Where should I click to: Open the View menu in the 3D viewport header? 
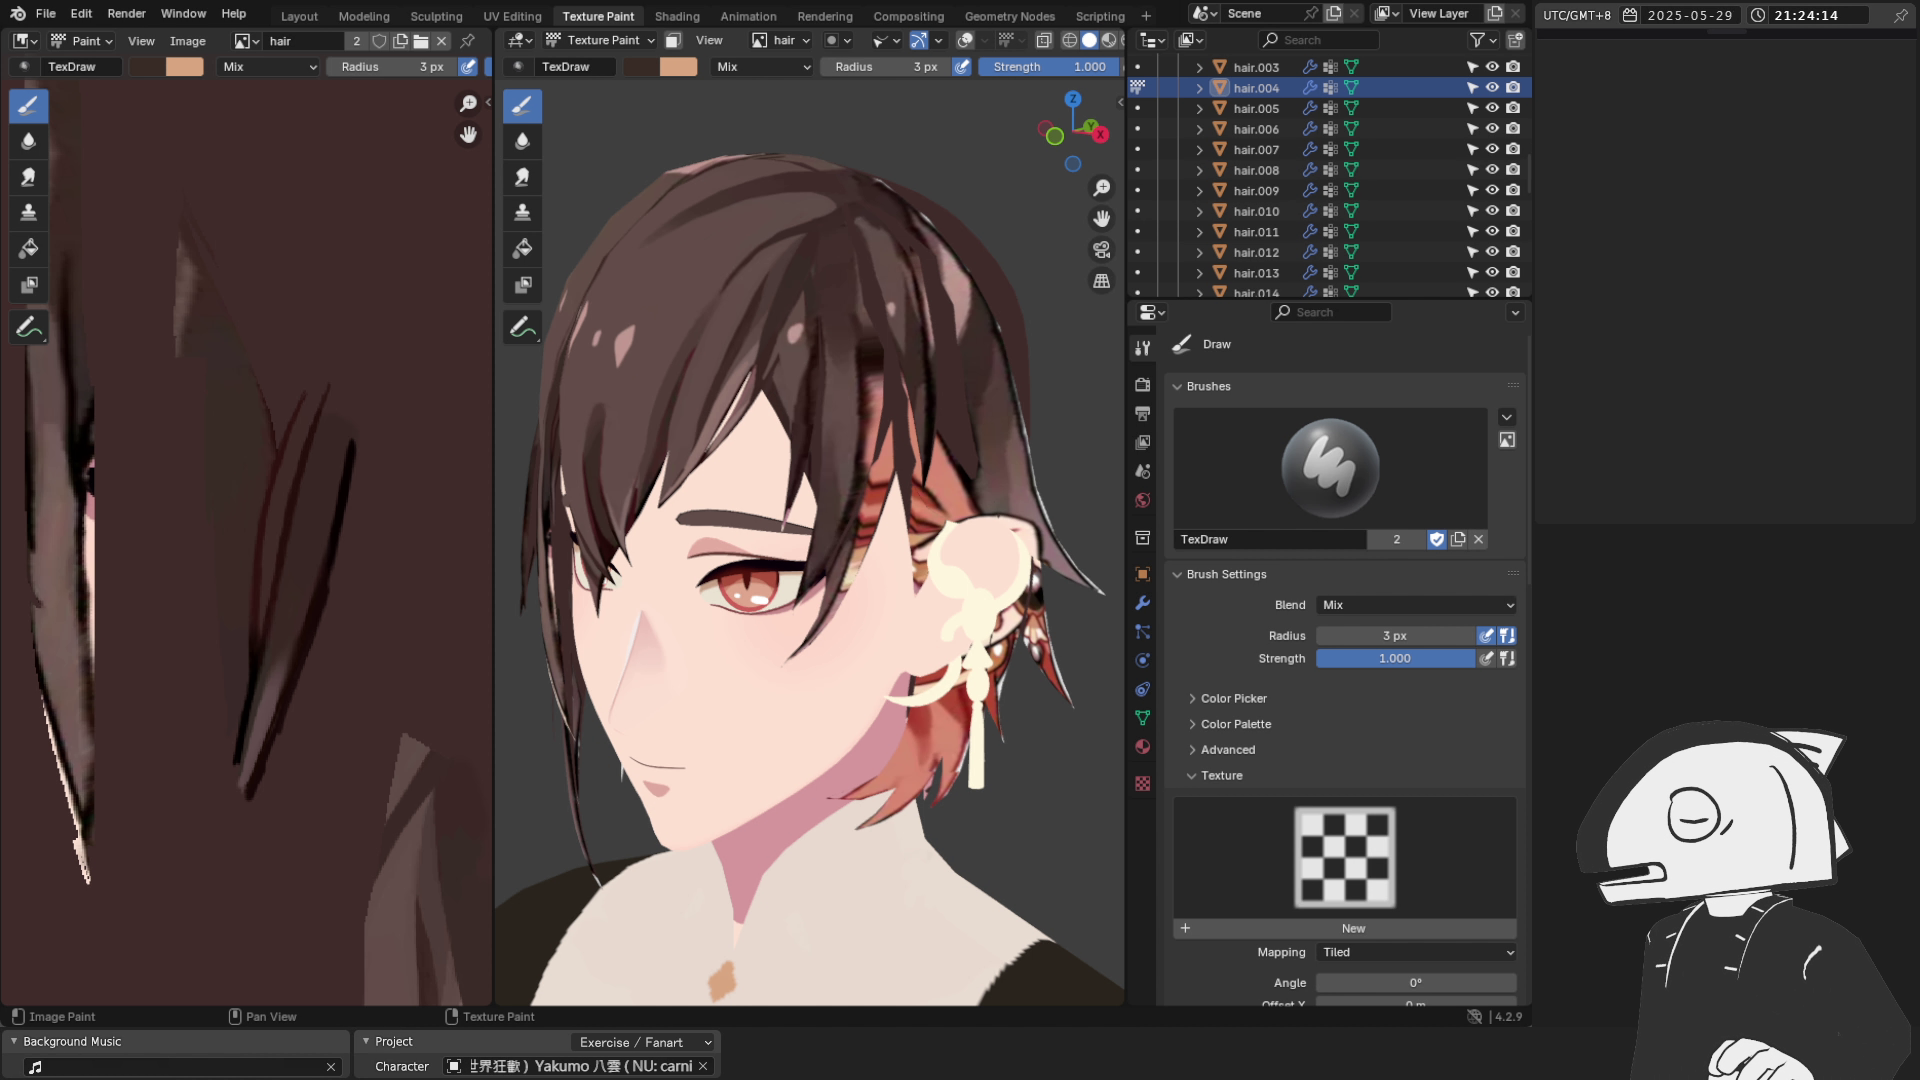pyautogui.click(x=709, y=41)
